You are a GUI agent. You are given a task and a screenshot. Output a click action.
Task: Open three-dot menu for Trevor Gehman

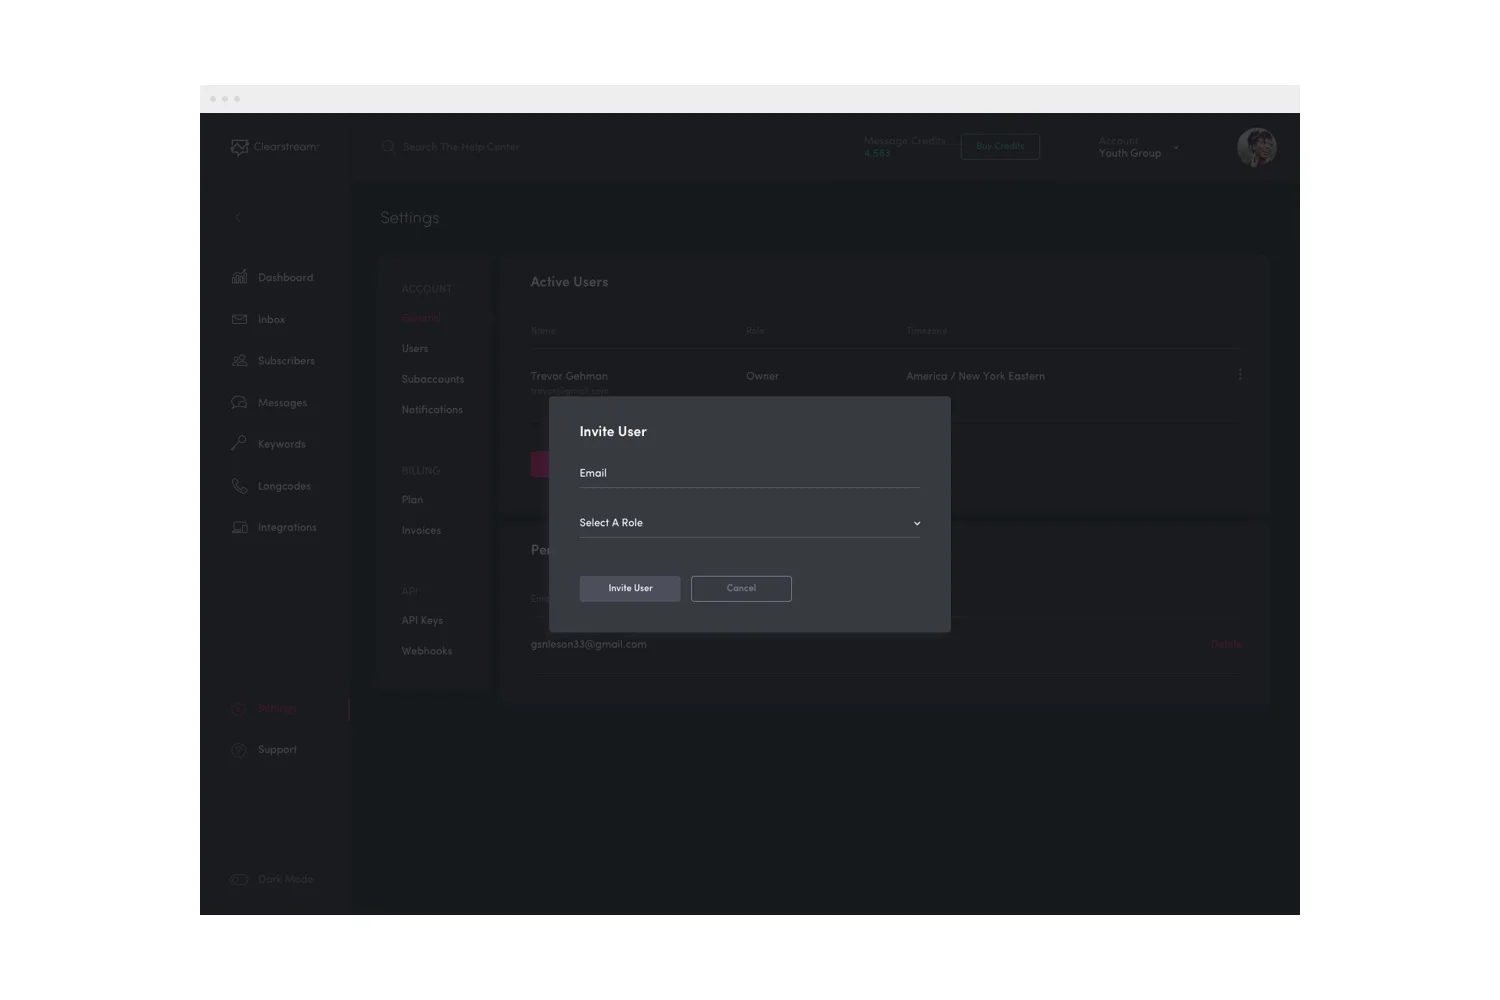1240,375
